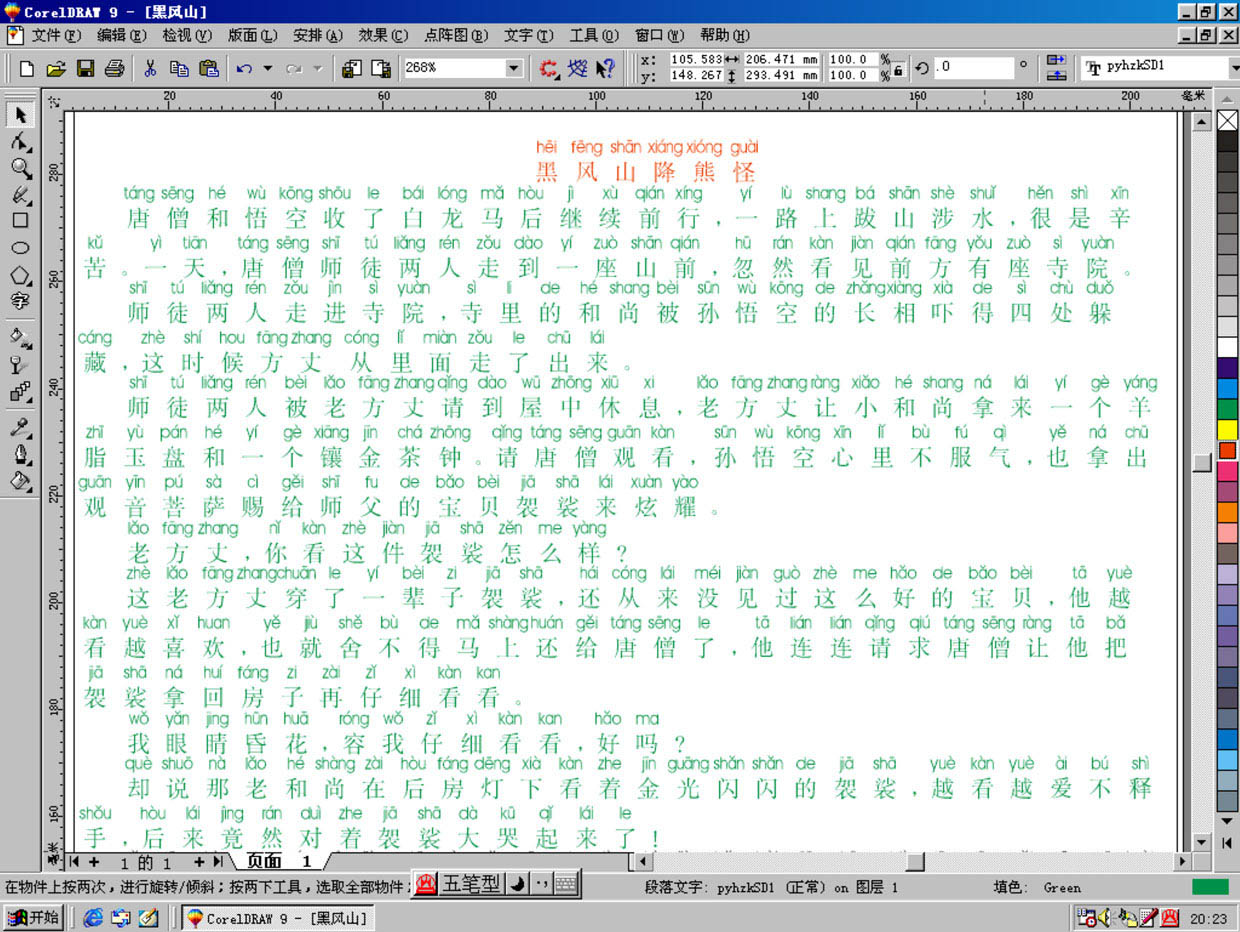The image size is (1240, 932).
Task: Mirror object vertically in property bar
Action: (1056, 76)
